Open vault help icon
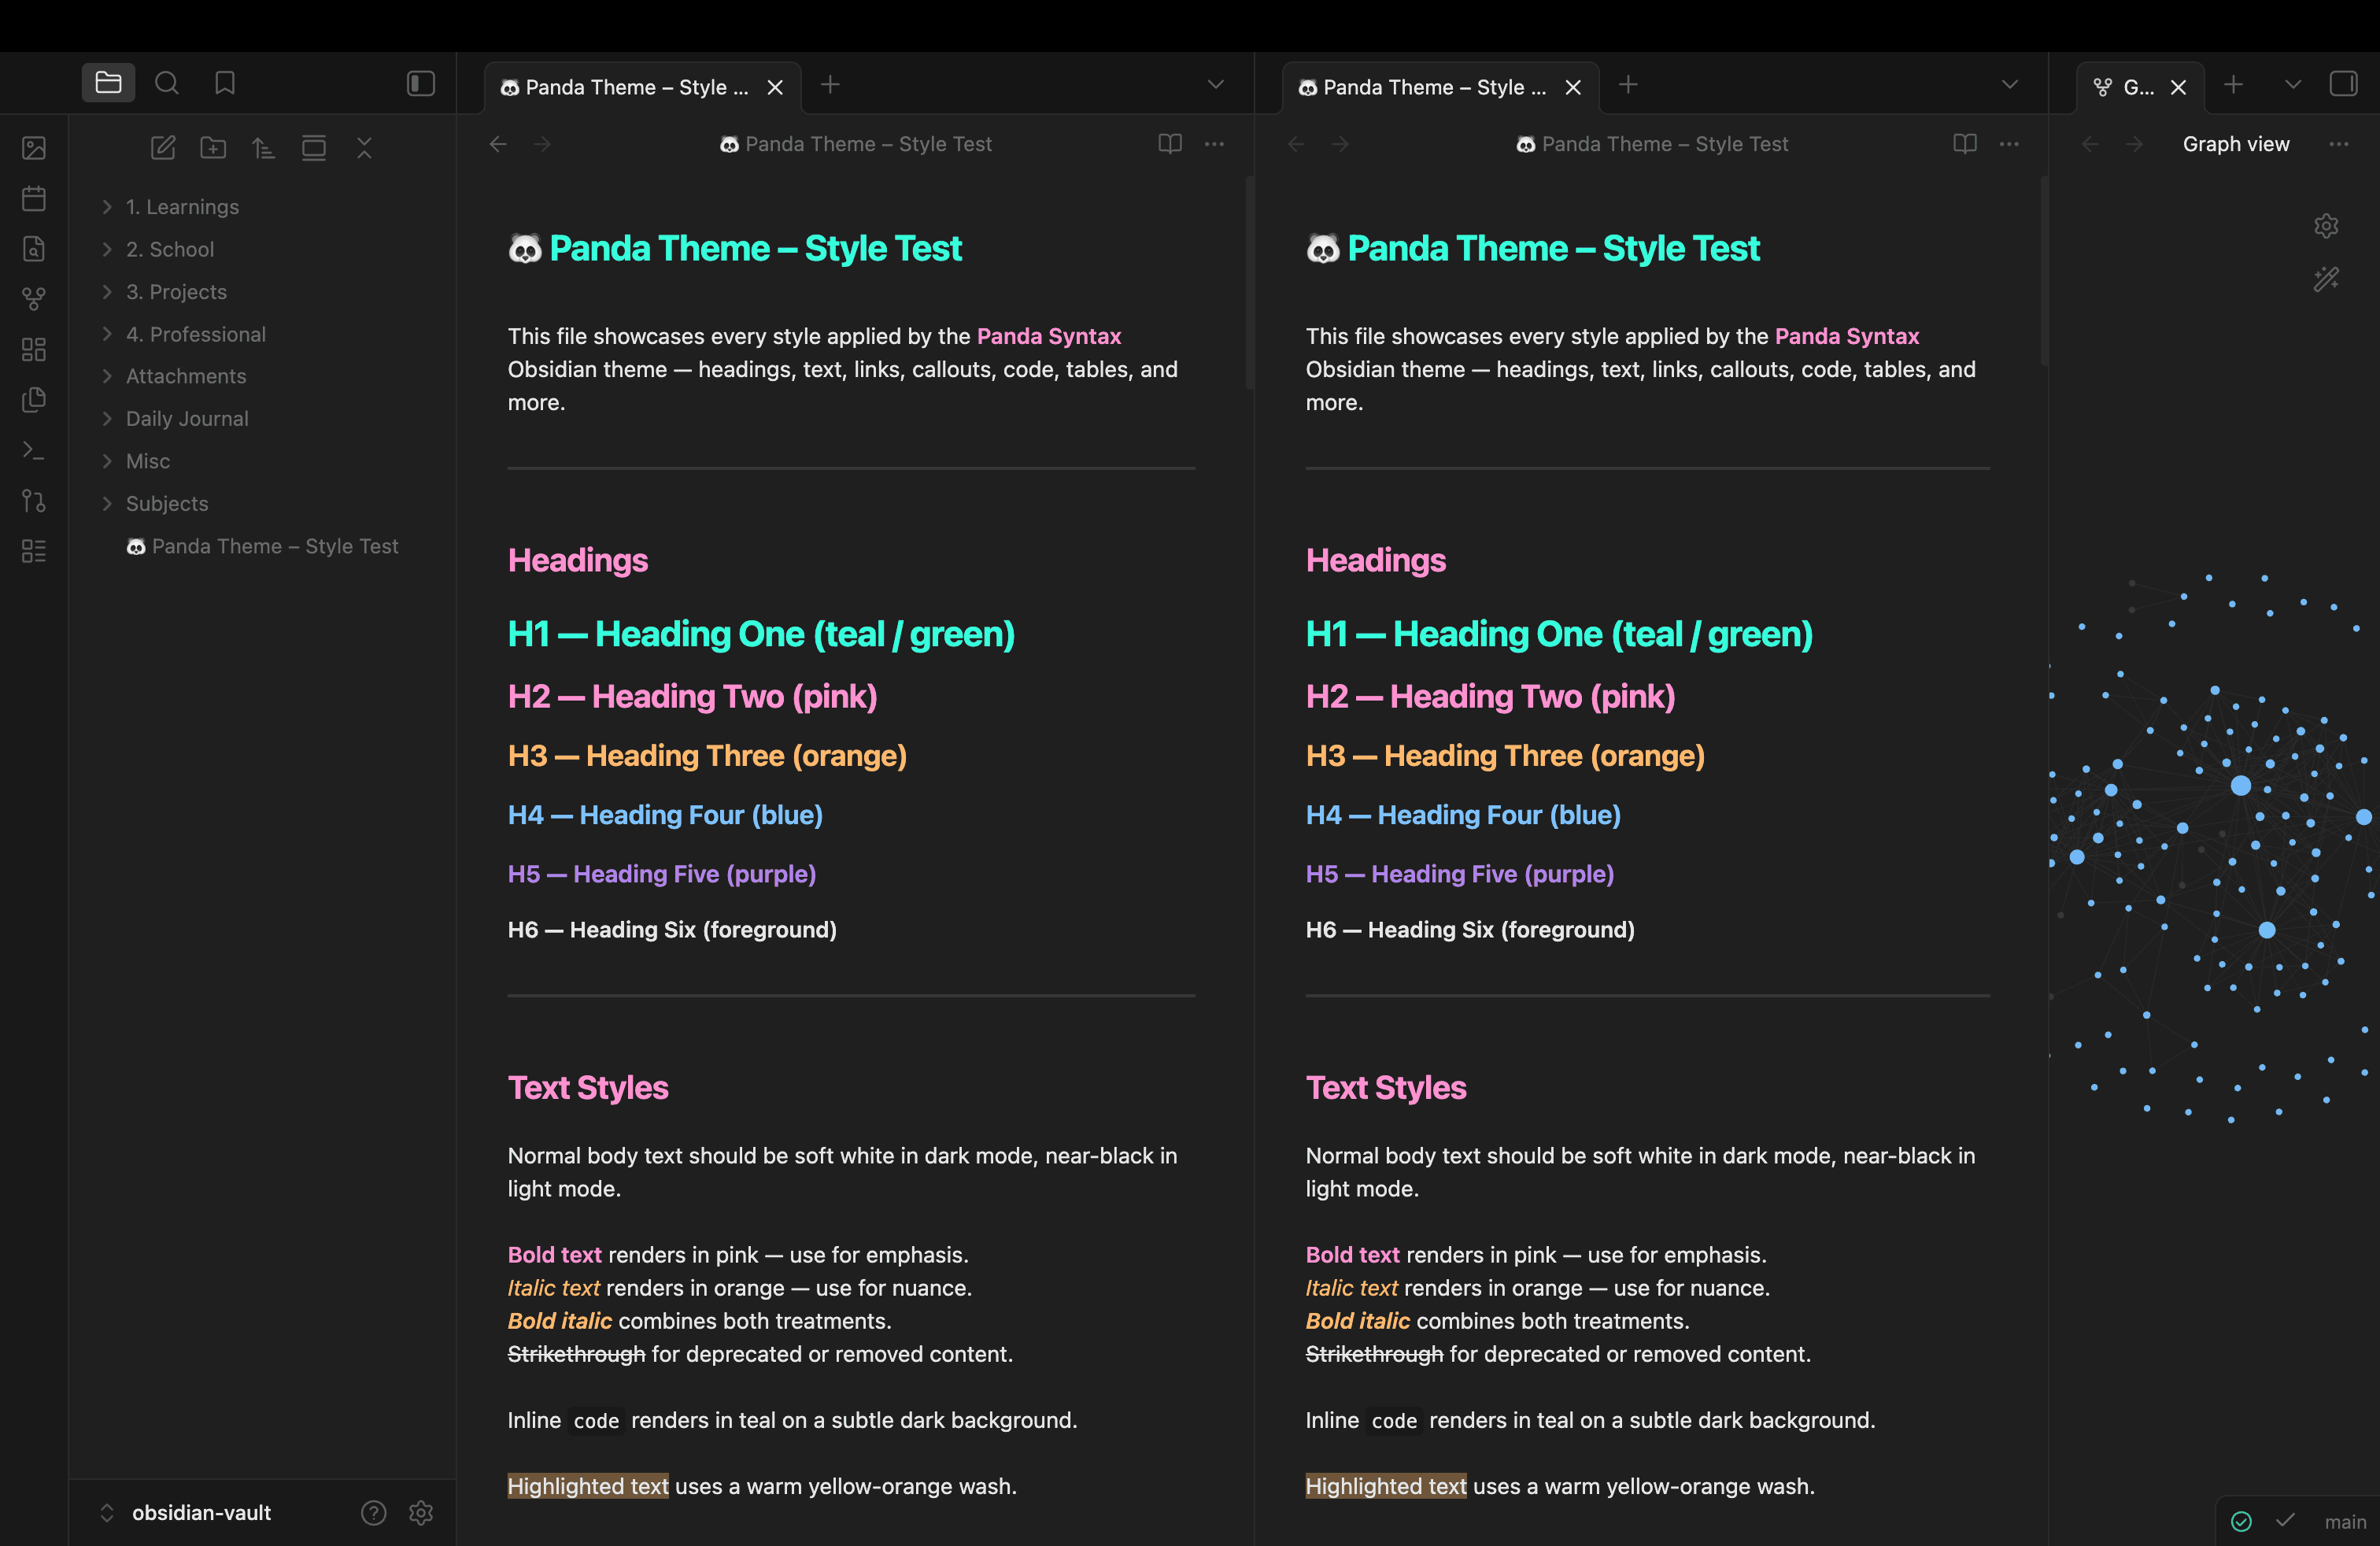The image size is (2380, 1546). click(373, 1513)
